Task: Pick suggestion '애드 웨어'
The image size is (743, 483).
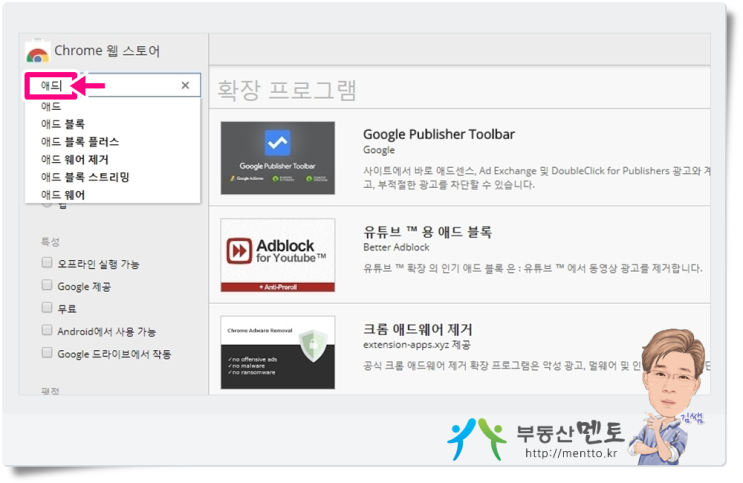Action: pyautogui.click(x=63, y=195)
